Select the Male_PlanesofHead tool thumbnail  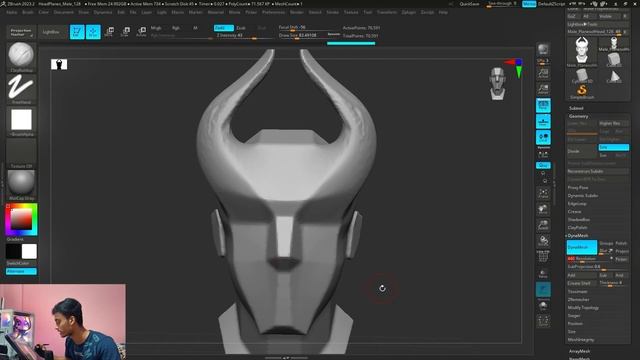click(x=582, y=52)
